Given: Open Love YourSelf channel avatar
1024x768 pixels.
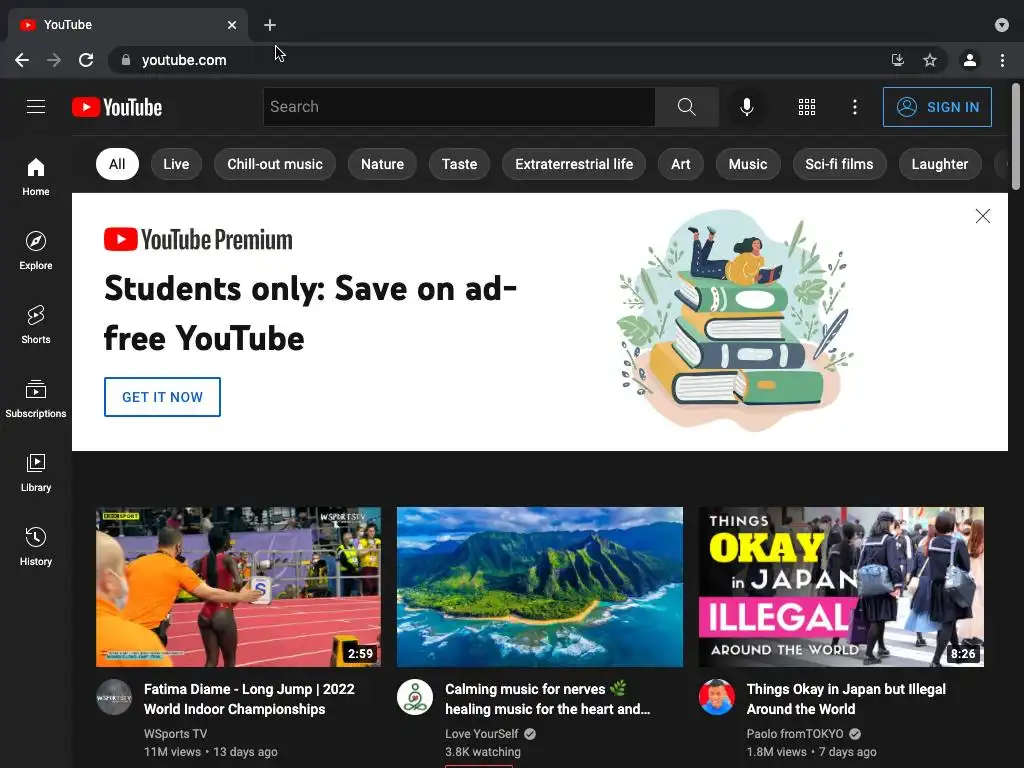Looking at the screenshot, I should (415, 697).
